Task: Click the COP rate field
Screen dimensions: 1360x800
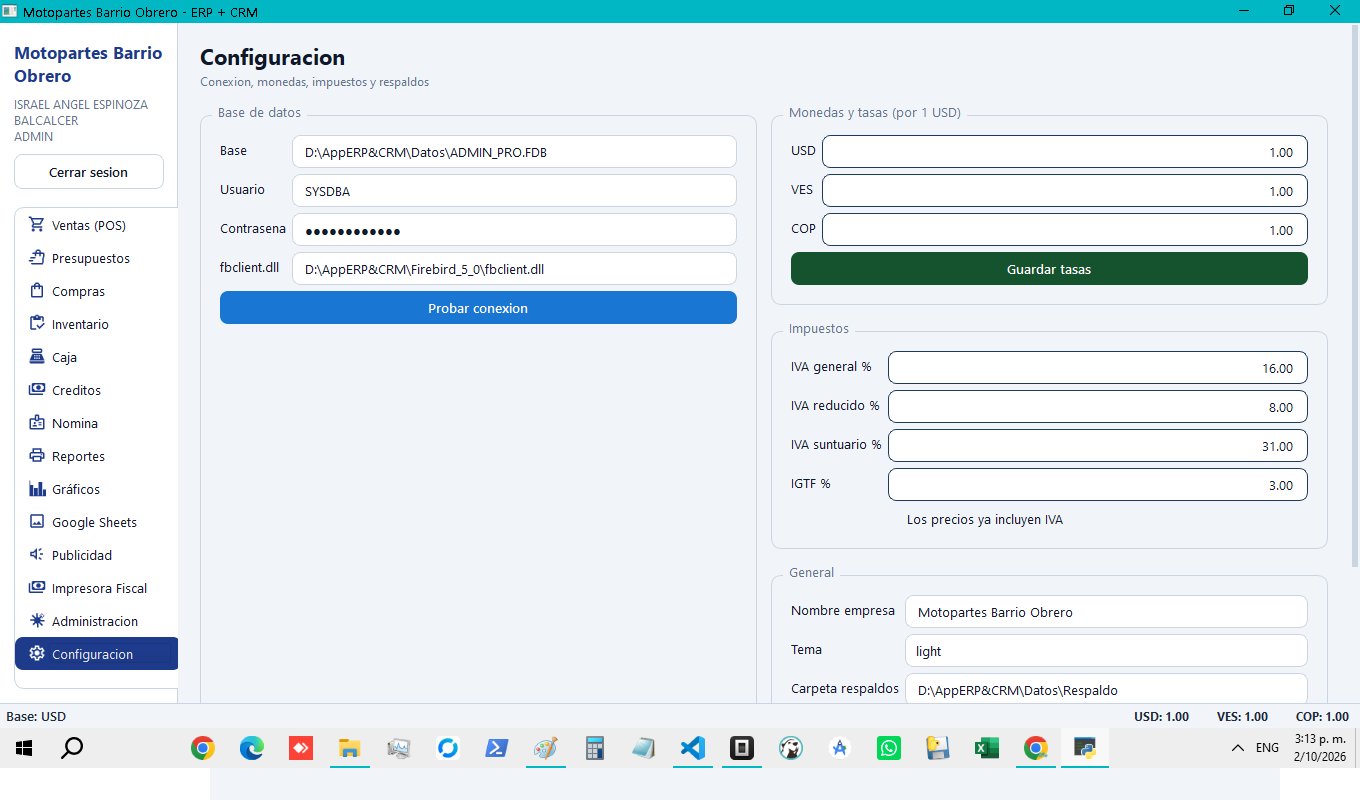Action: point(1065,230)
